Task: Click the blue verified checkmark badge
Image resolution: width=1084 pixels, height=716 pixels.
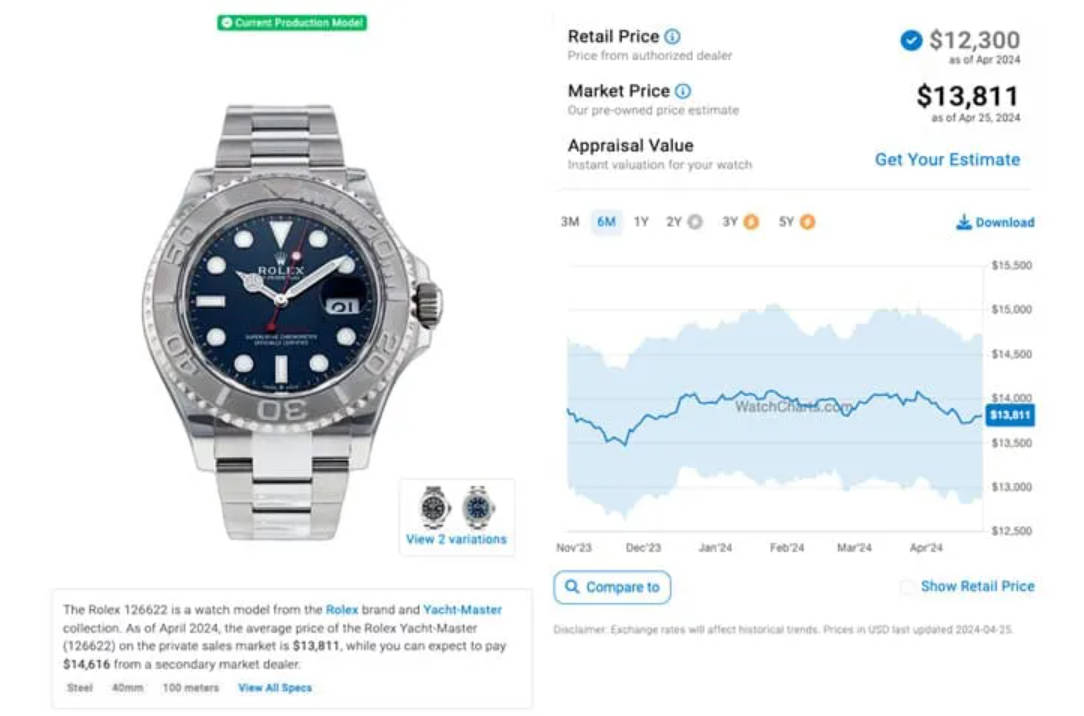Action: pyautogui.click(x=911, y=41)
